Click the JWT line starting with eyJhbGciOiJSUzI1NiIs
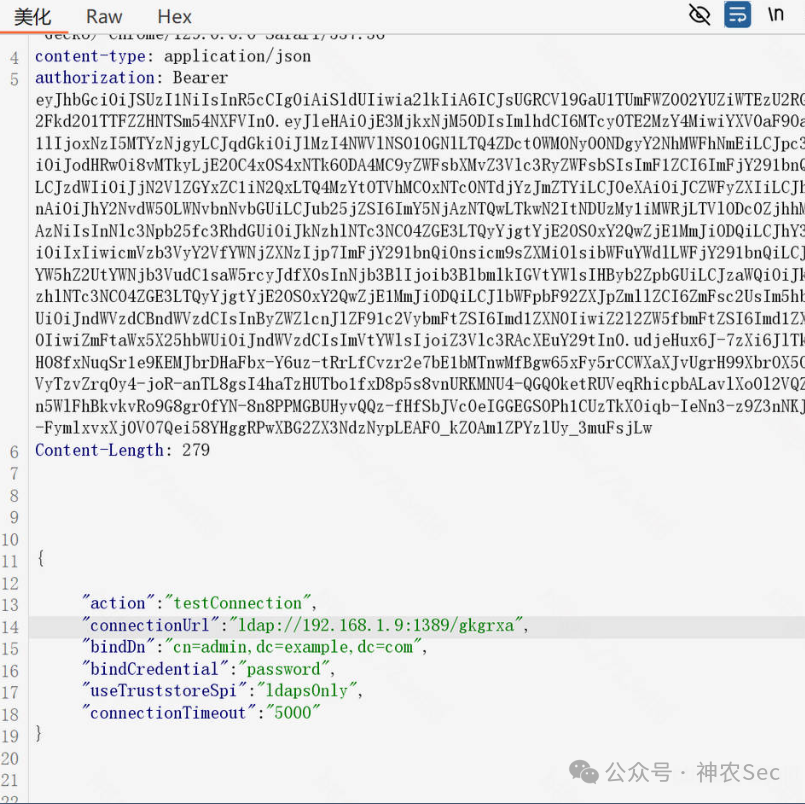Viewport: 805px width, 804px height. (420, 100)
